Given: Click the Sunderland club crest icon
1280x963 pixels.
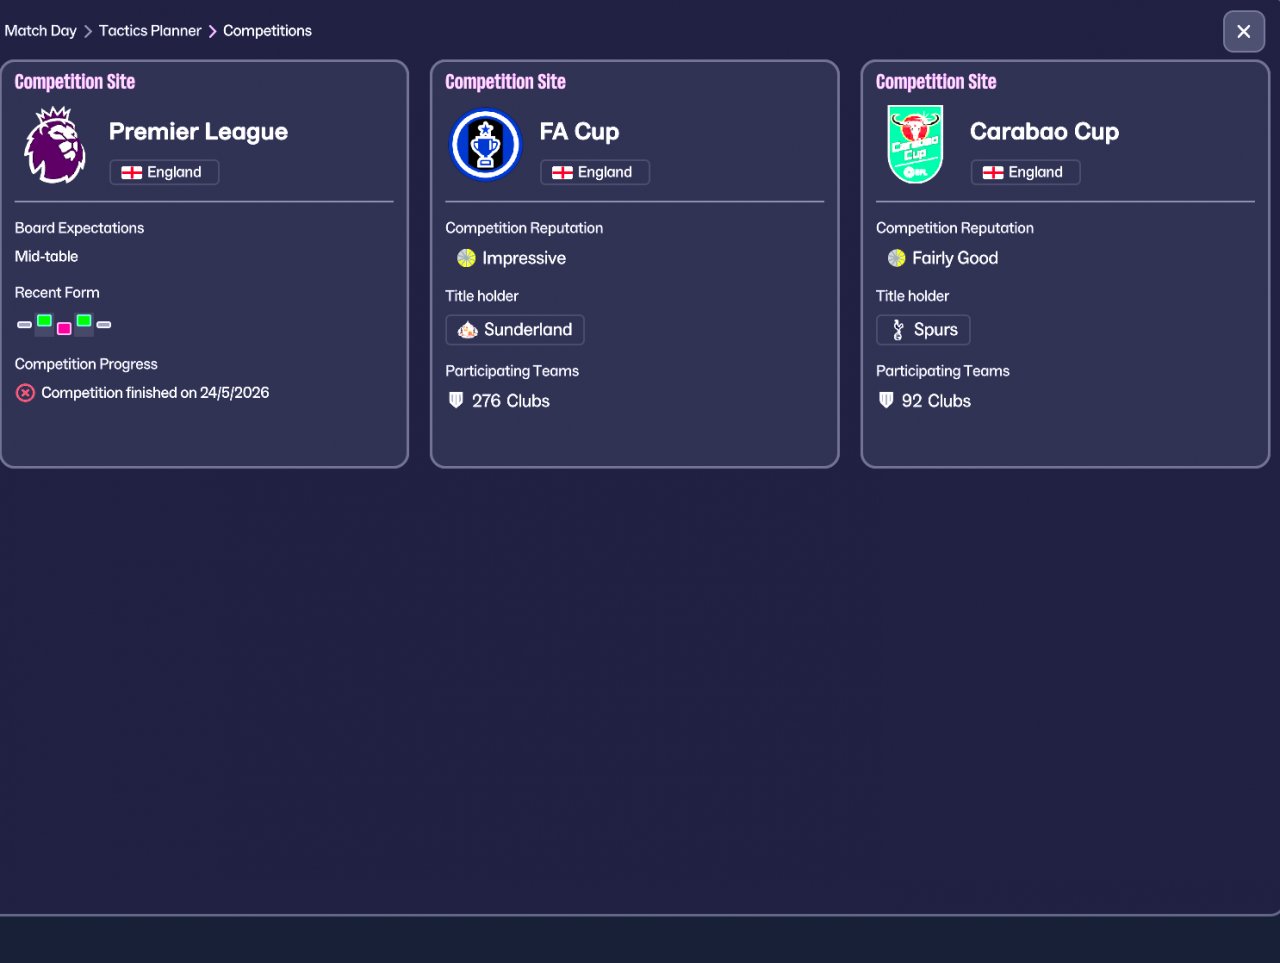Looking at the screenshot, I should [x=467, y=330].
